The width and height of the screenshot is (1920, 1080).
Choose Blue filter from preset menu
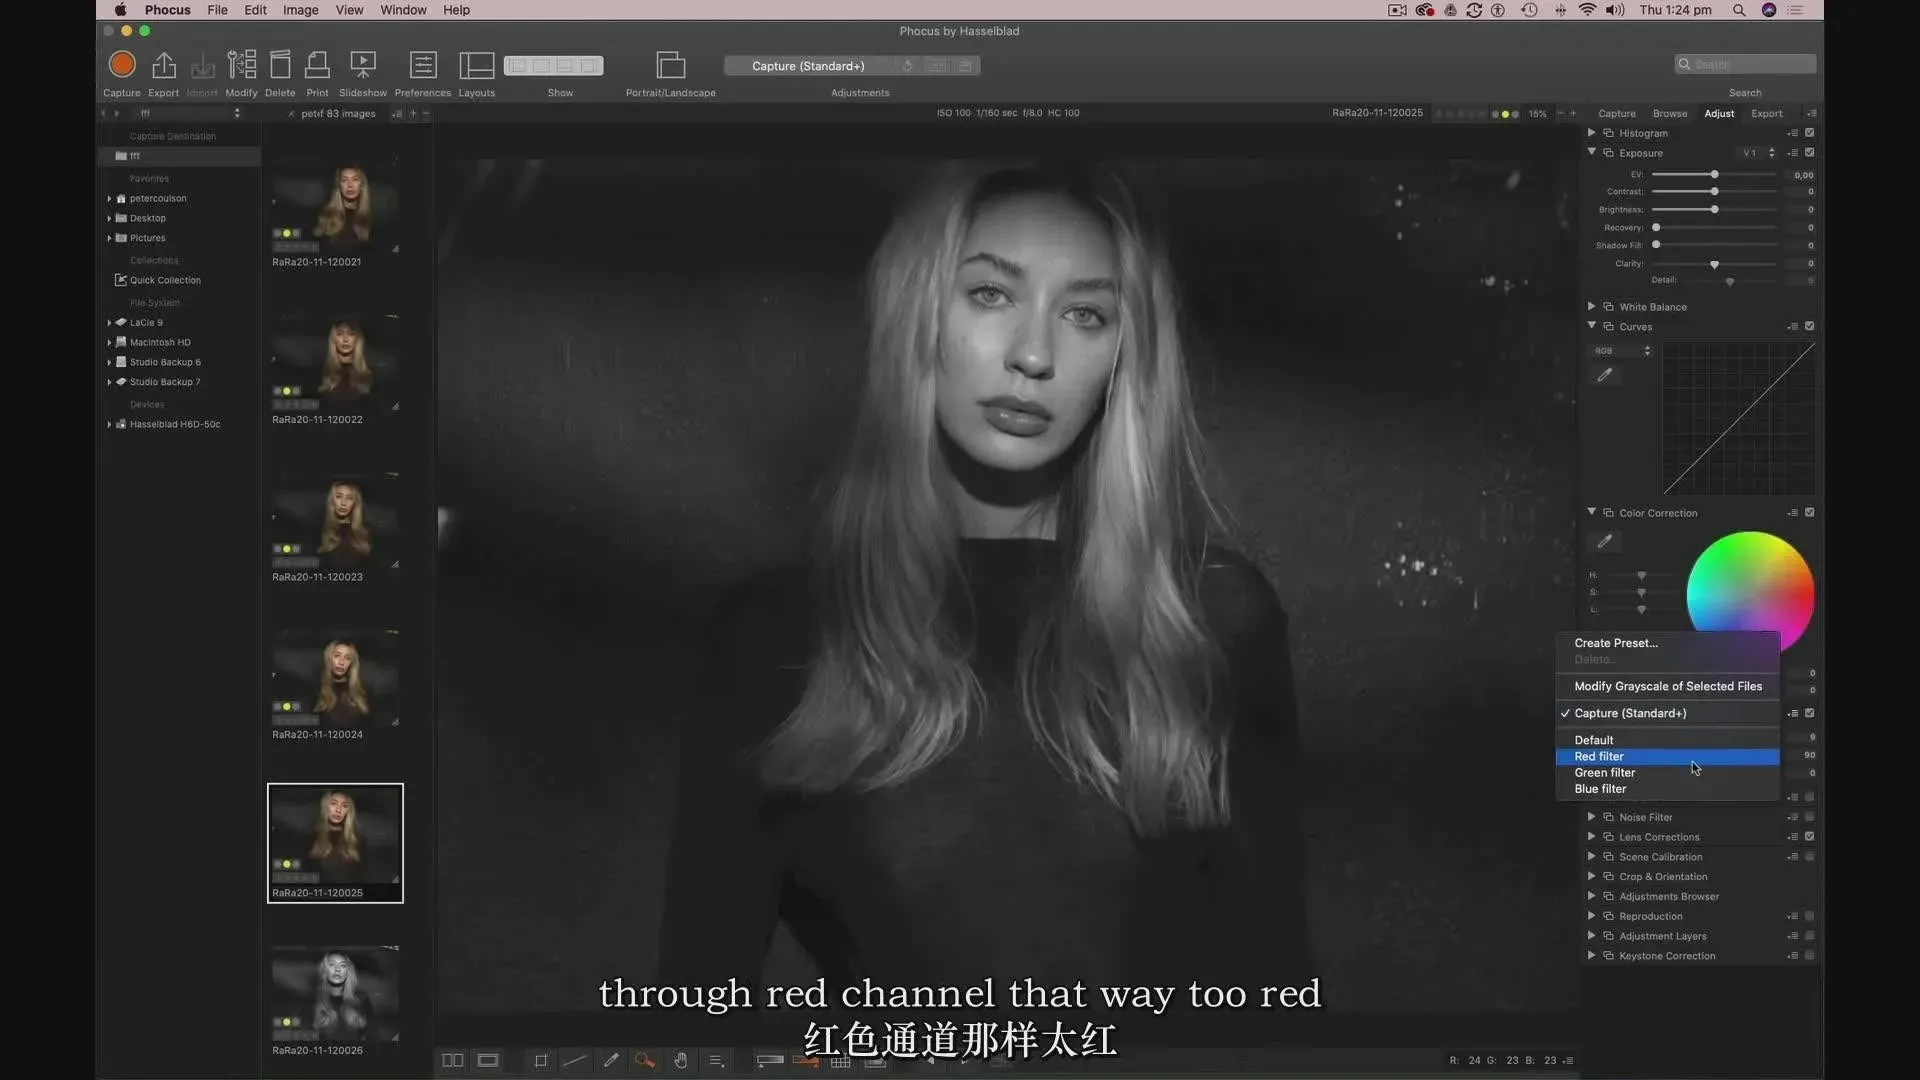click(x=1667, y=789)
